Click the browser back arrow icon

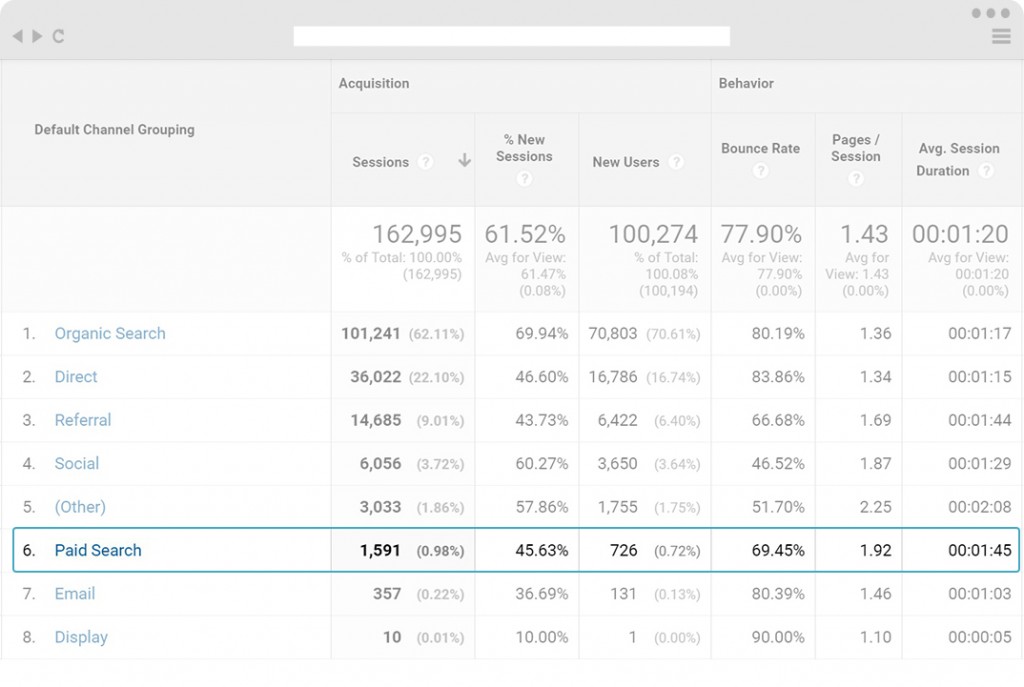coord(17,36)
